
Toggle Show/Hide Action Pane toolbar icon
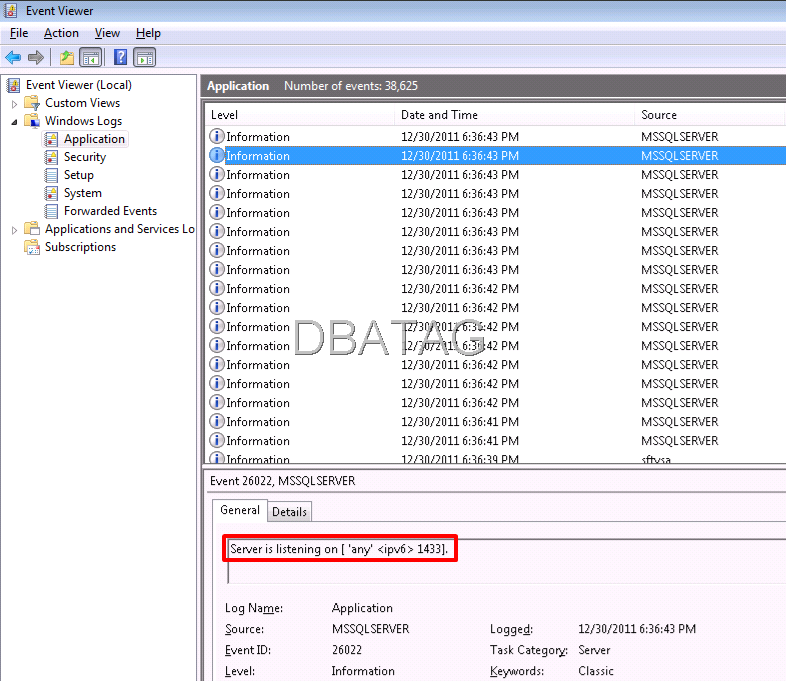pos(144,57)
